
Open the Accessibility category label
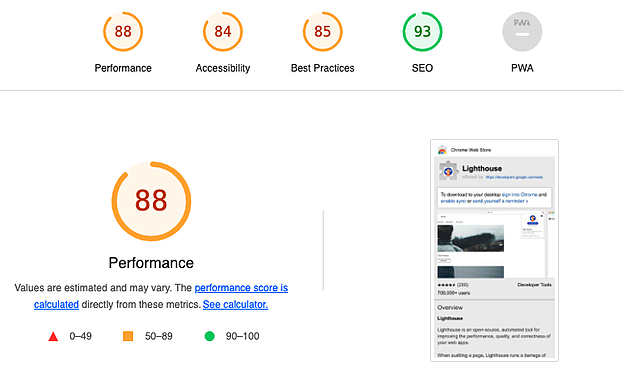[x=223, y=68]
